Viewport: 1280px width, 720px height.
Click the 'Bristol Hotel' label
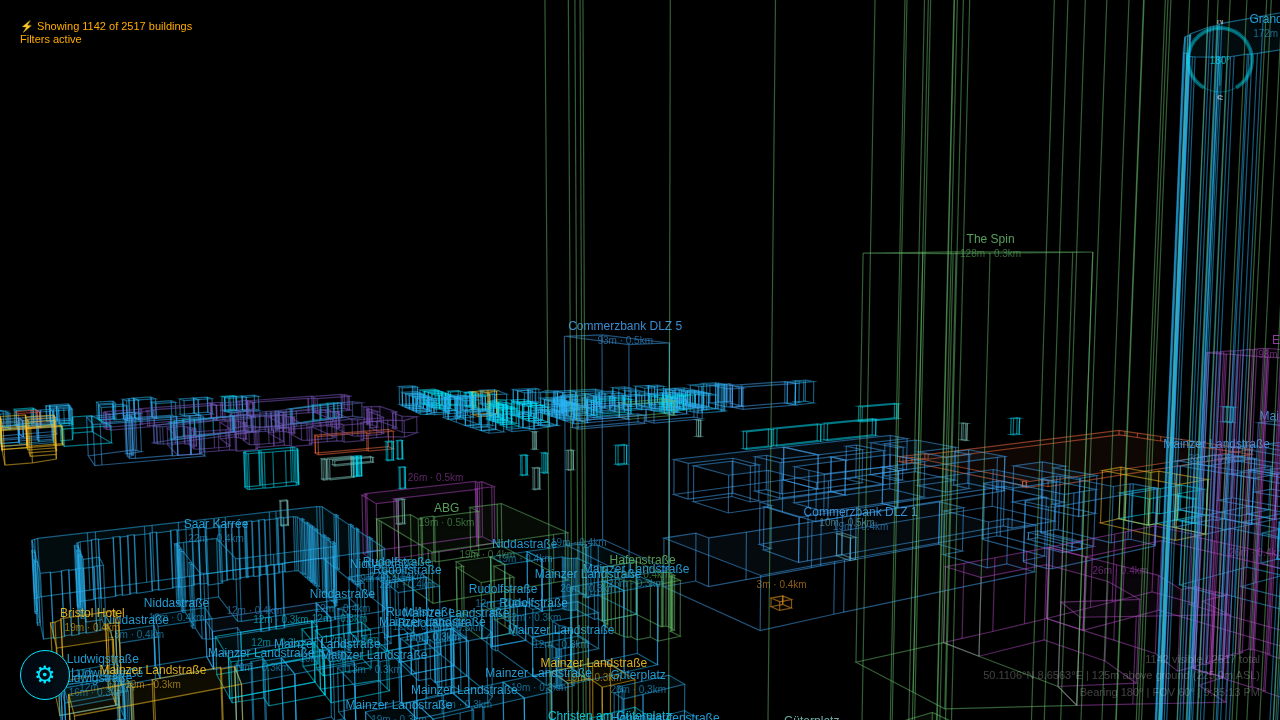pos(92,613)
